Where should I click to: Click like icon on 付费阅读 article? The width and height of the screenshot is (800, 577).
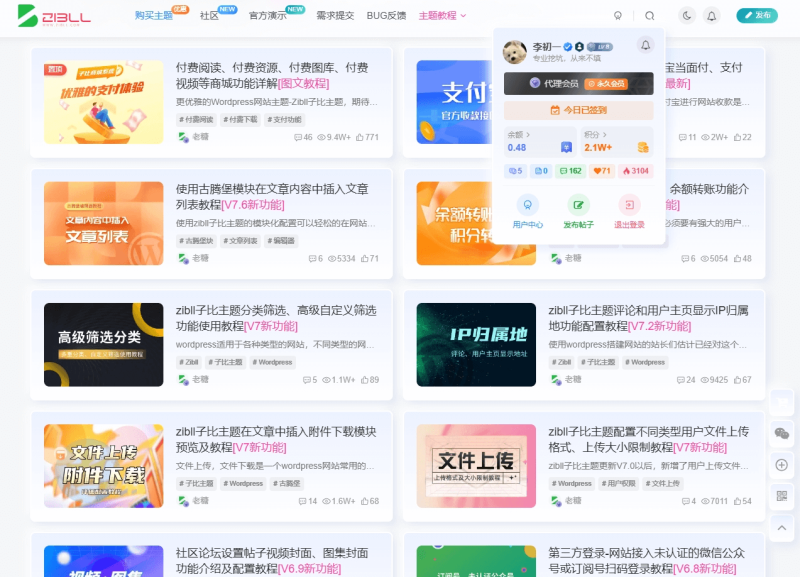pyautogui.click(x=360, y=137)
